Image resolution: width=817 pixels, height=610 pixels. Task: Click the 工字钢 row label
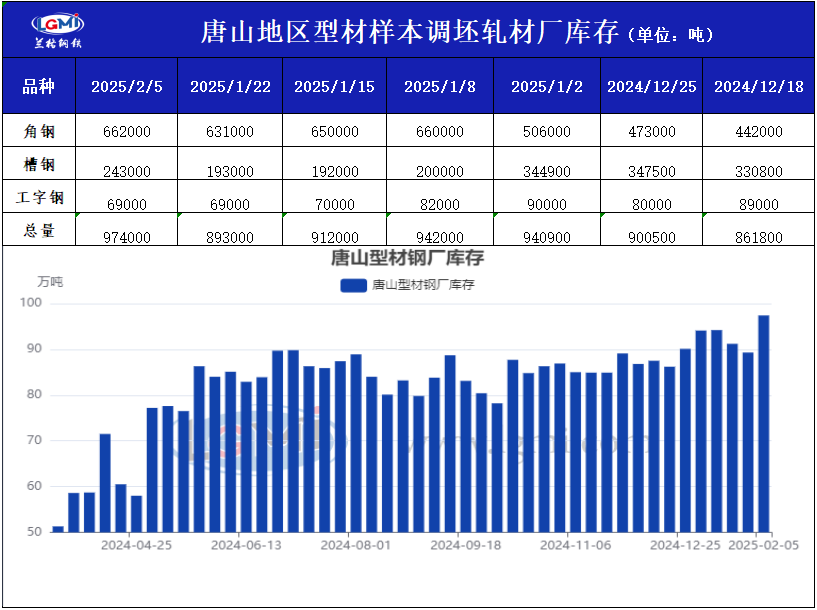point(38,197)
